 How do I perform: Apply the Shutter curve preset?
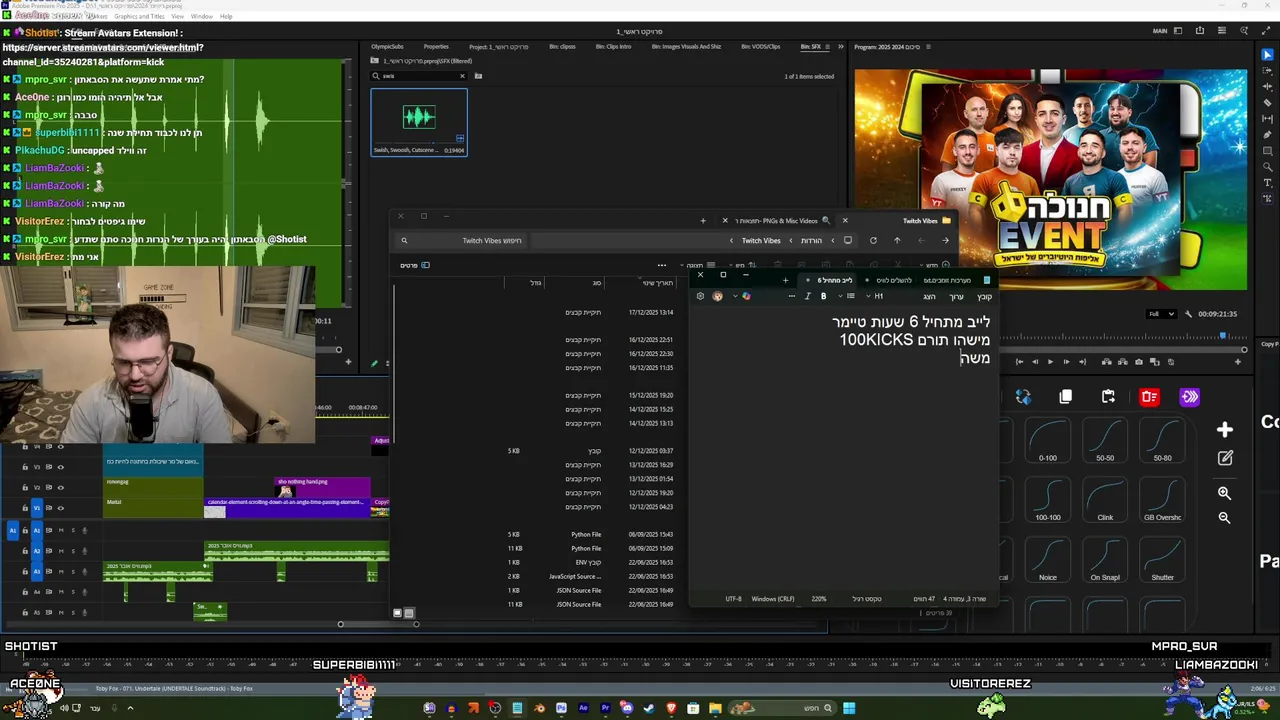pyautogui.click(x=1162, y=559)
